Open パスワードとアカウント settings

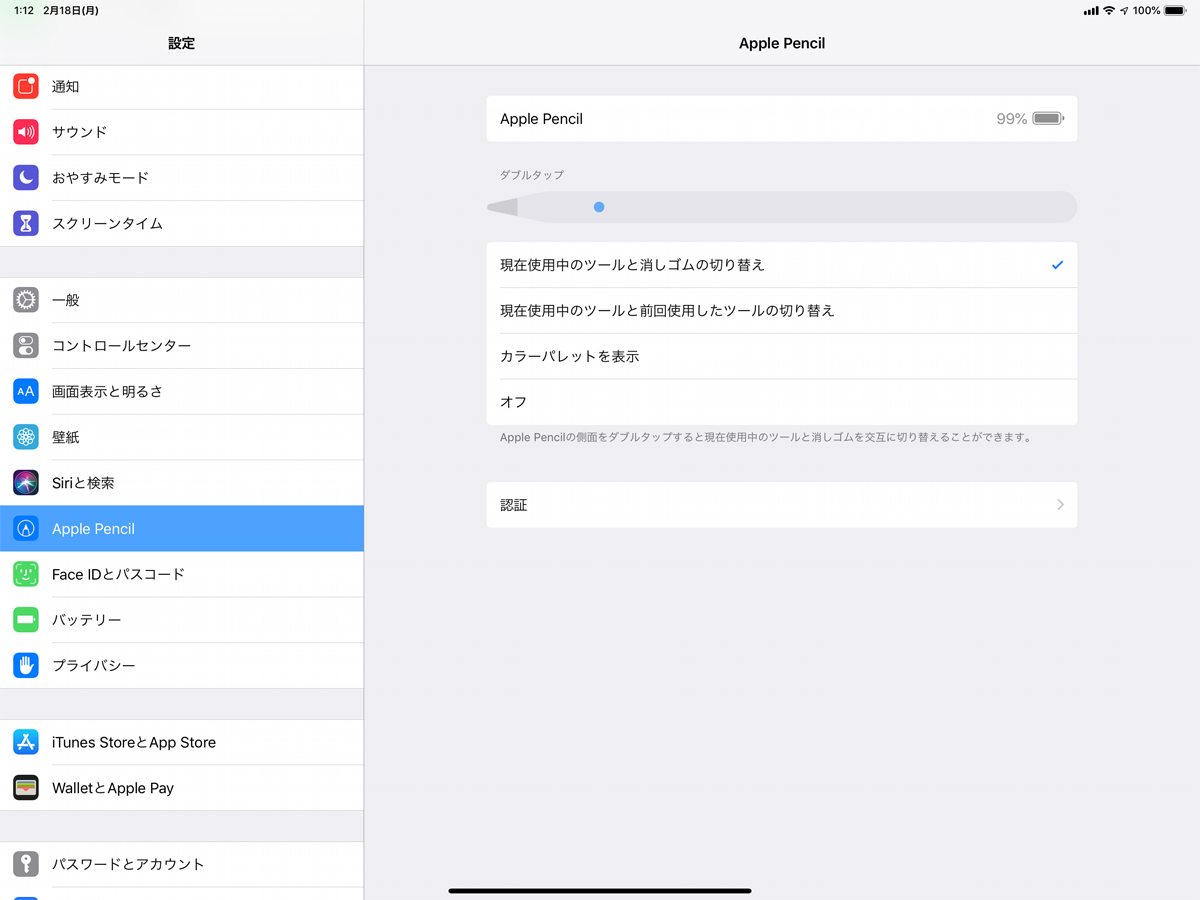[182, 864]
